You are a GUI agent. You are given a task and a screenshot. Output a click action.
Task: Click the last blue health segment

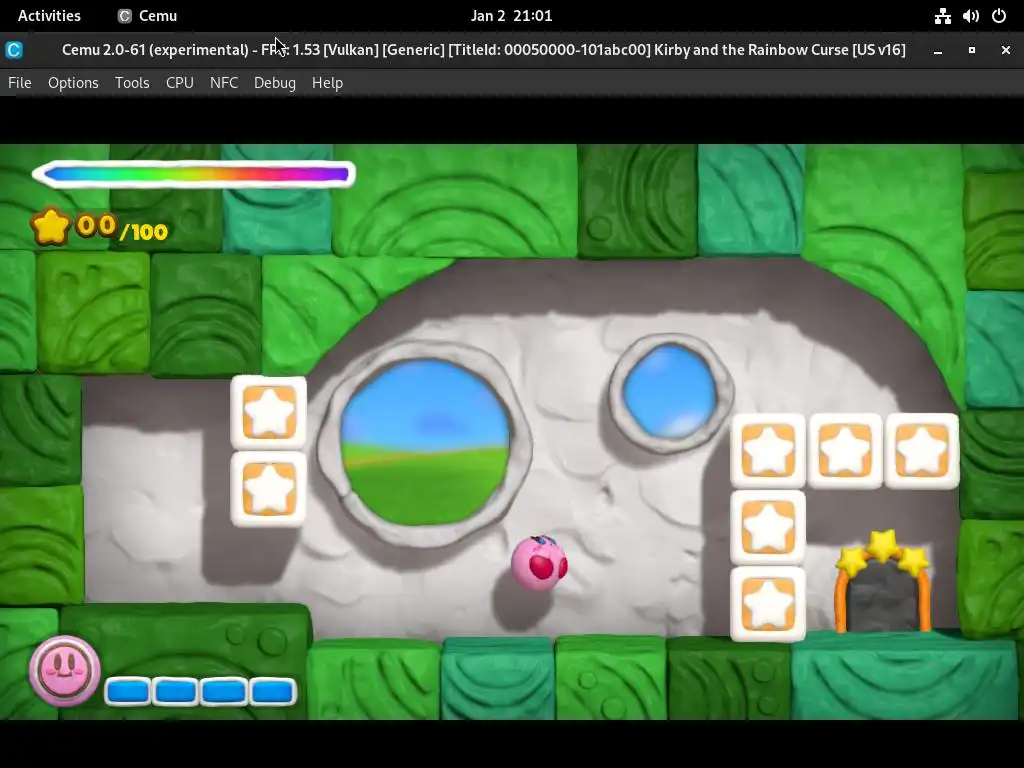click(x=272, y=692)
